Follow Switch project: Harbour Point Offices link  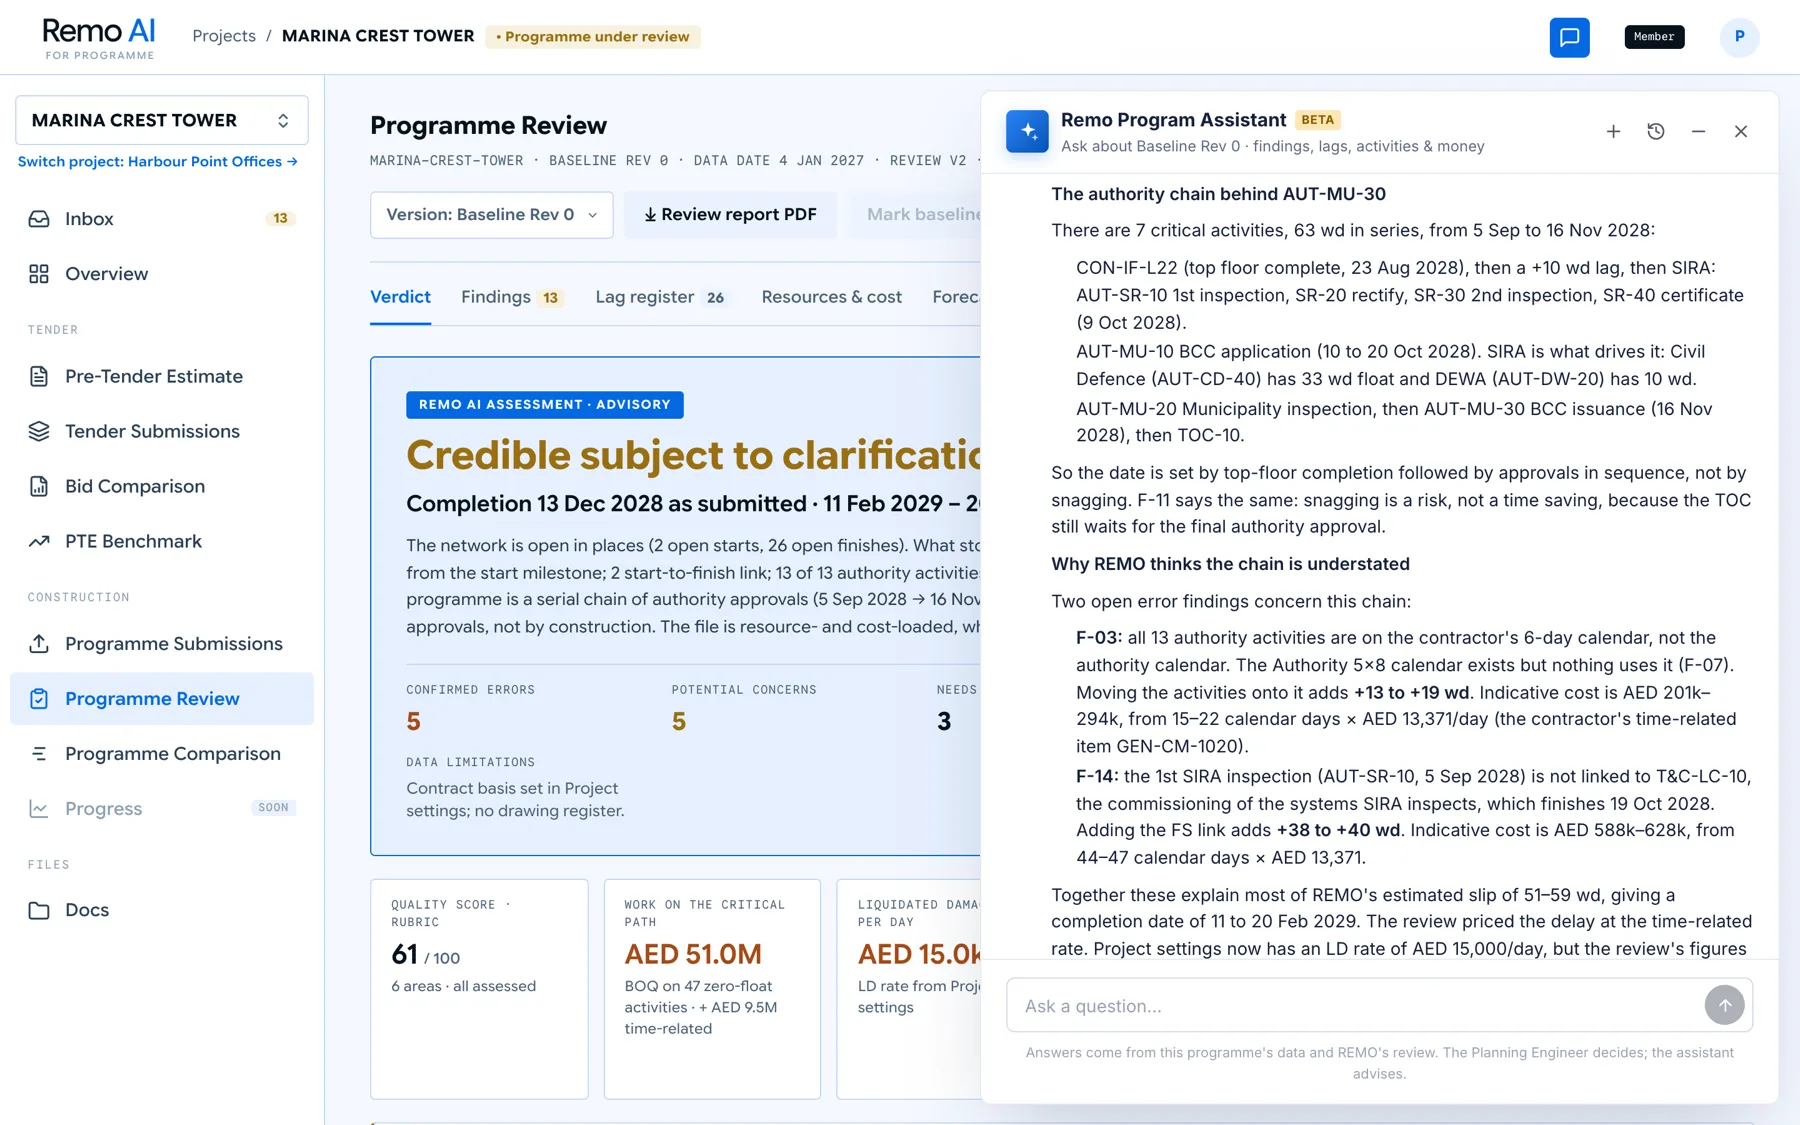click(x=158, y=162)
